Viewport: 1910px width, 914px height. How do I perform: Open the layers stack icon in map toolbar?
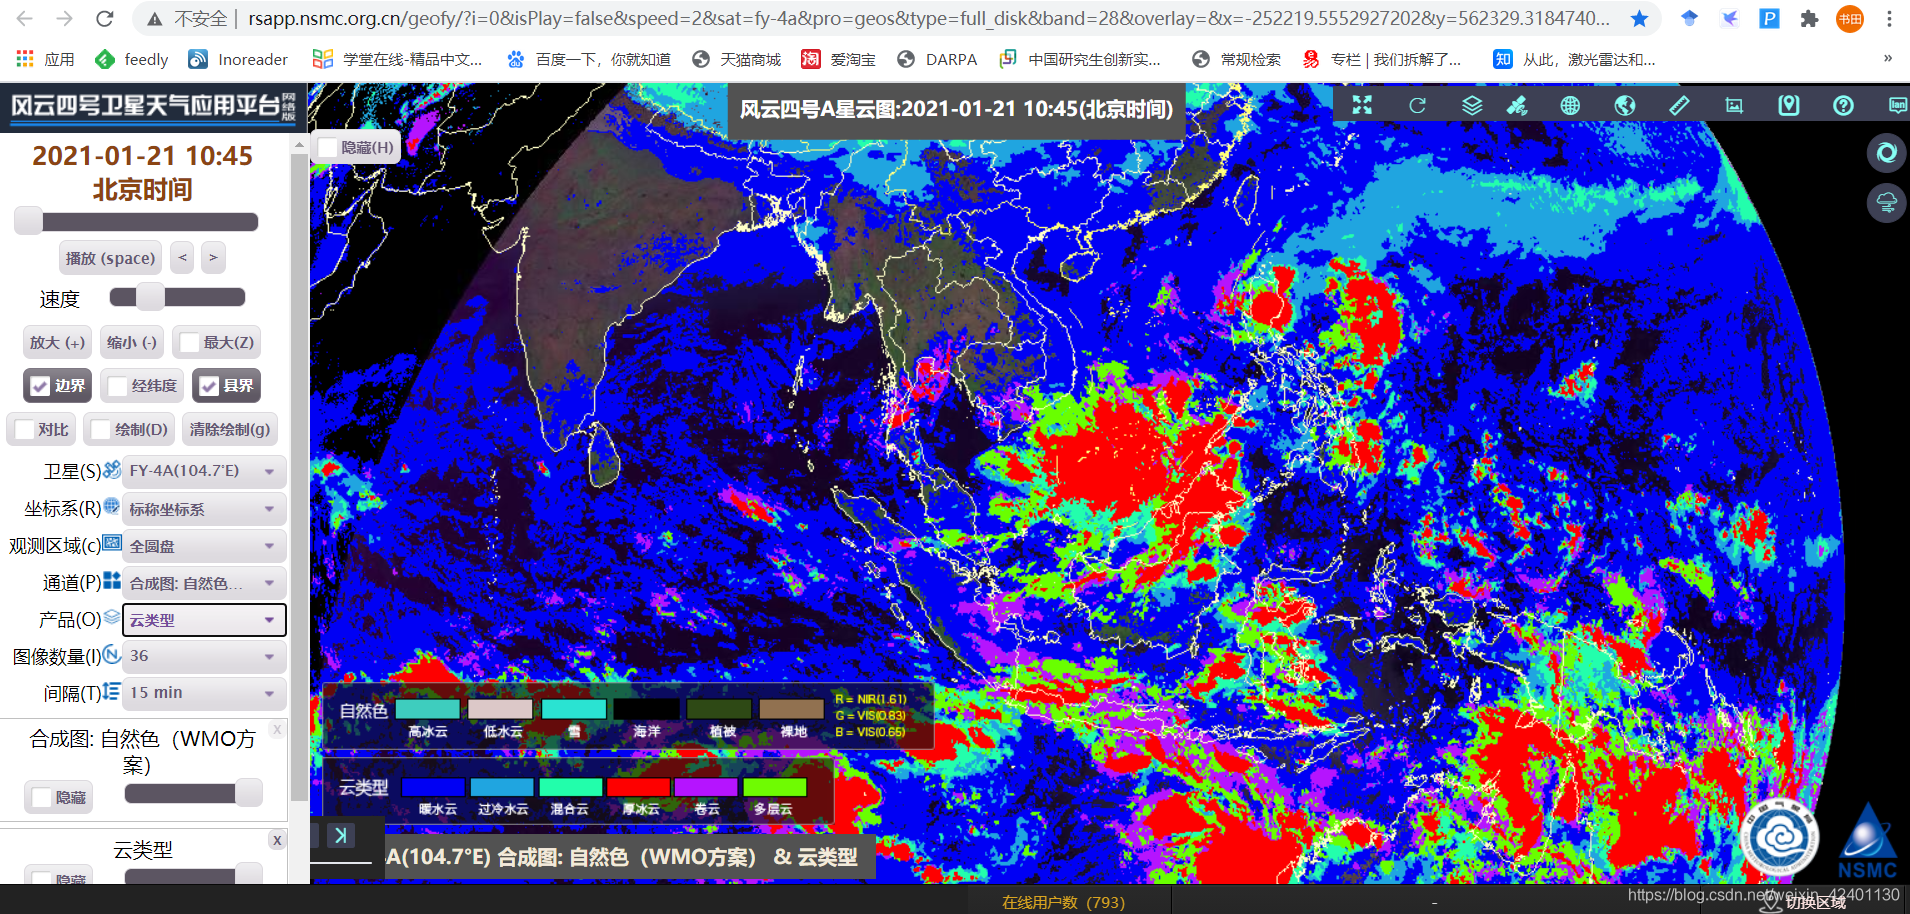[1472, 105]
